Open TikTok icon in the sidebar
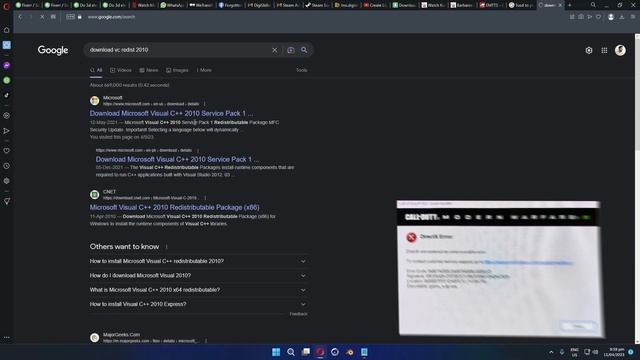This screenshot has height=360, width=640. [7, 95]
